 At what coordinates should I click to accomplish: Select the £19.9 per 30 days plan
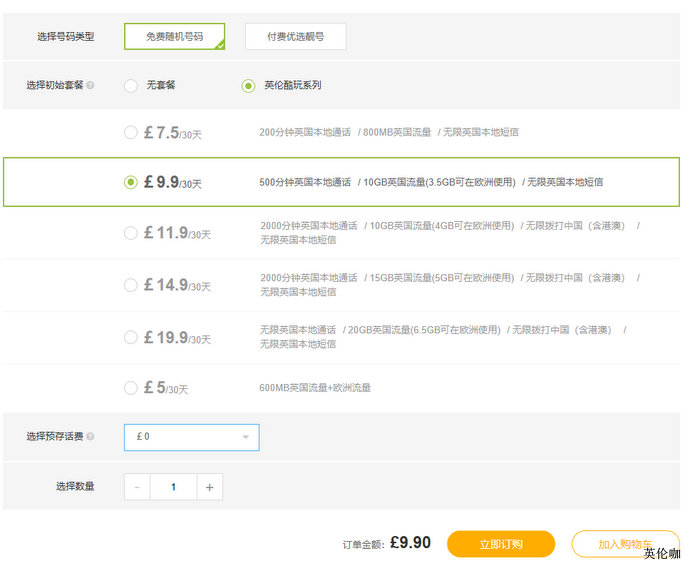click(131, 338)
